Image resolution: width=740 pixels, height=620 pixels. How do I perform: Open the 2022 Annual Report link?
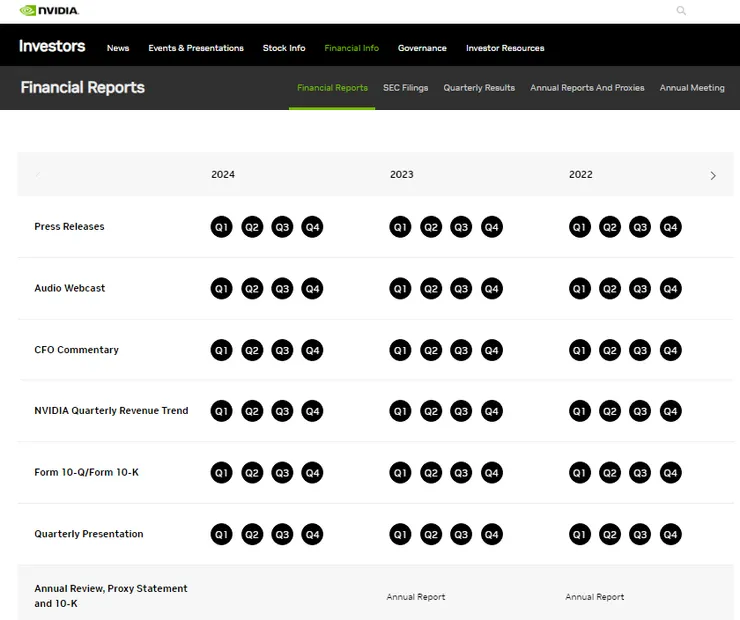point(595,597)
